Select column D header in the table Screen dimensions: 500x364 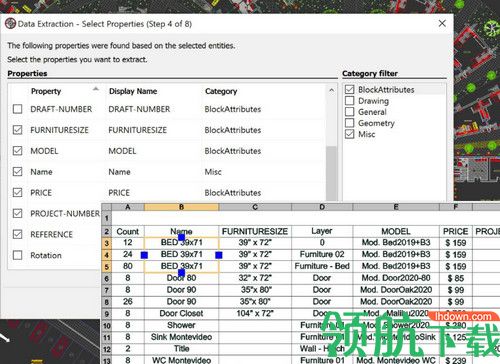[x=322, y=207]
